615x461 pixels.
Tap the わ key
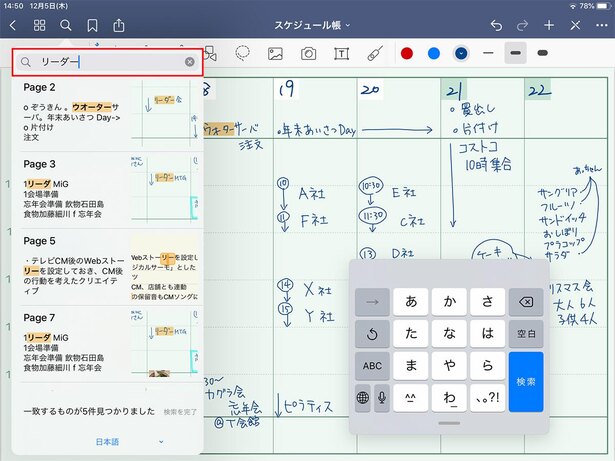click(x=449, y=398)
